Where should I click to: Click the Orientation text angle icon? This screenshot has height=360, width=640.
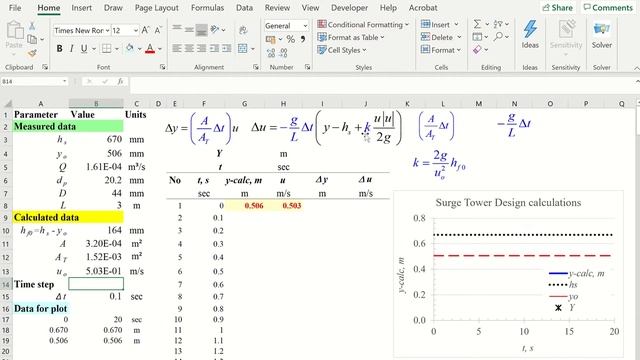click(x=215, y=29)
